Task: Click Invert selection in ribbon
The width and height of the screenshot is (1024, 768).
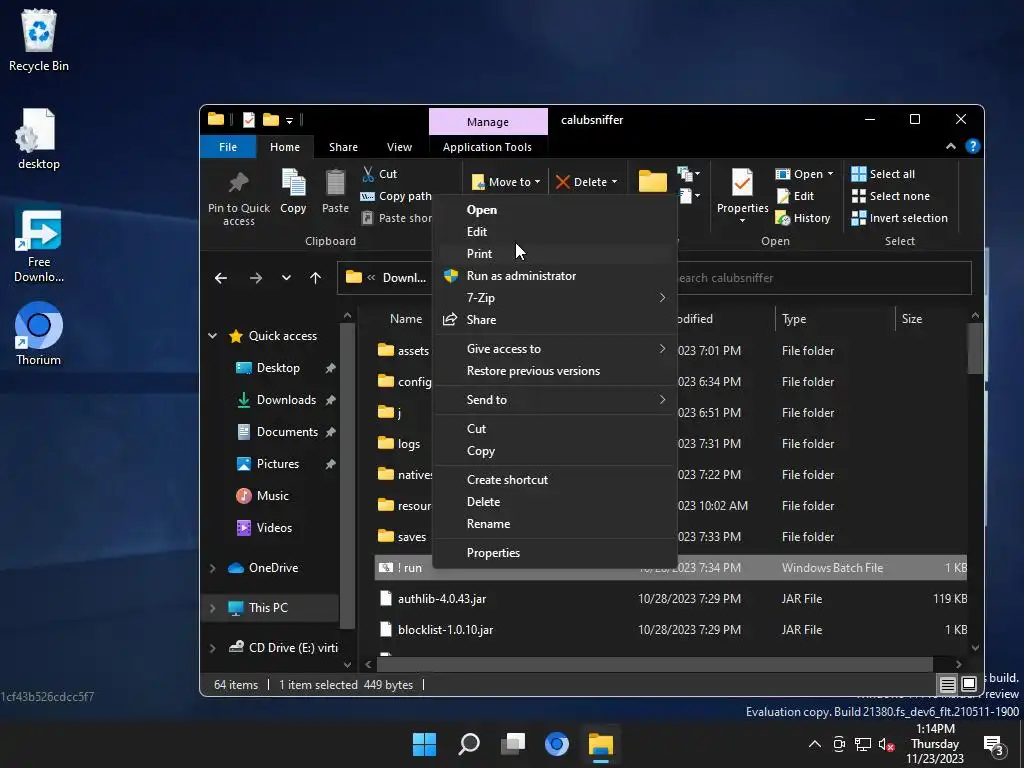Action: [x=899, y=218]
